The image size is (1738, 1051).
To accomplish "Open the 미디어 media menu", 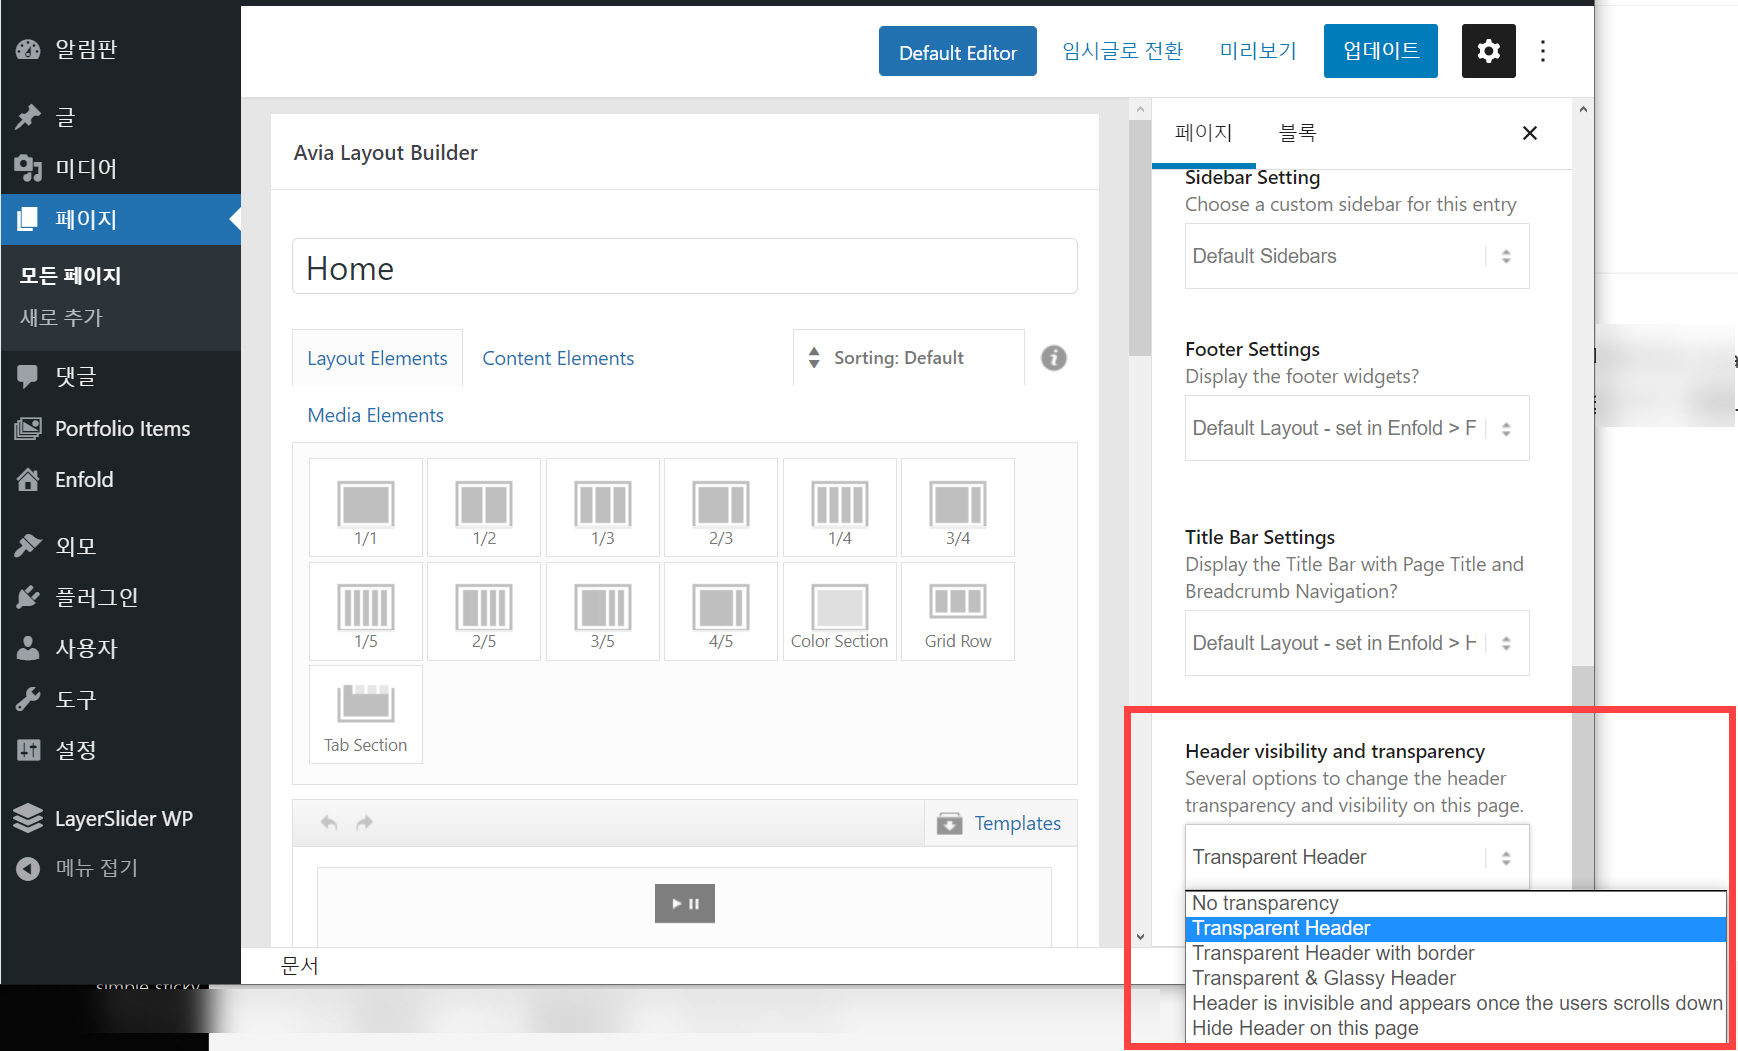I will pos(120,168).
